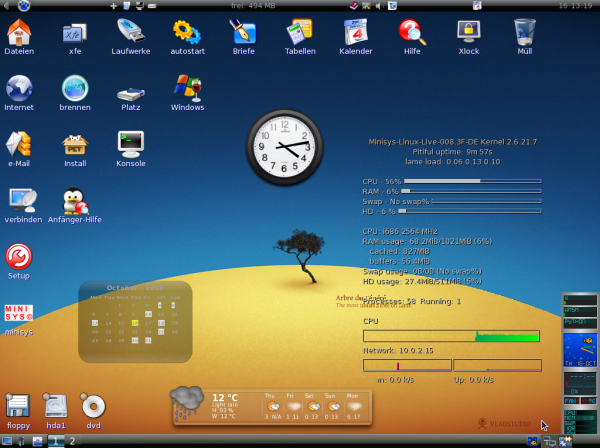Image resolution: width=600 pixels, height=448 pixels.
Task: Open the Dateien home folder icon
Action: [x=18, y=33]
